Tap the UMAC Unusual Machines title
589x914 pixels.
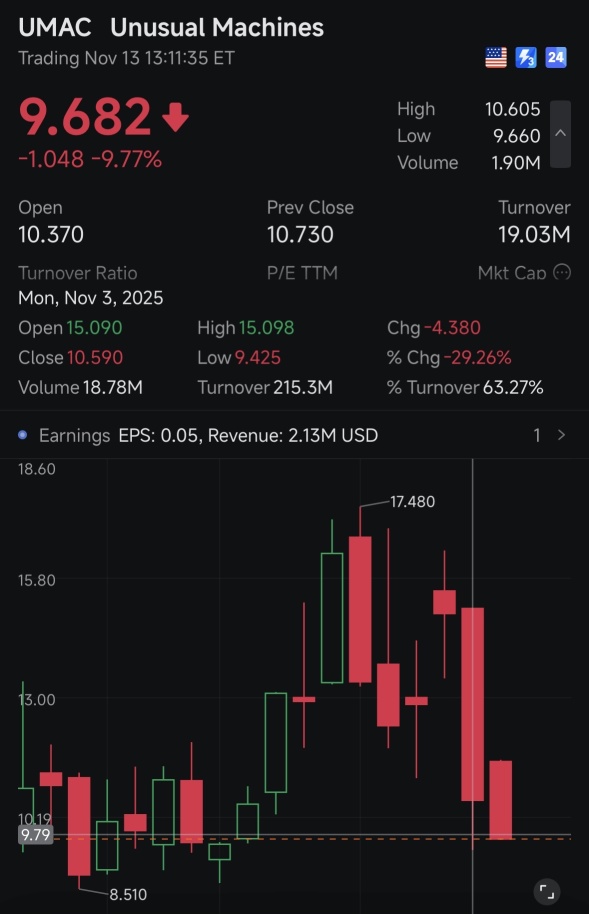(x=171, y=27)
